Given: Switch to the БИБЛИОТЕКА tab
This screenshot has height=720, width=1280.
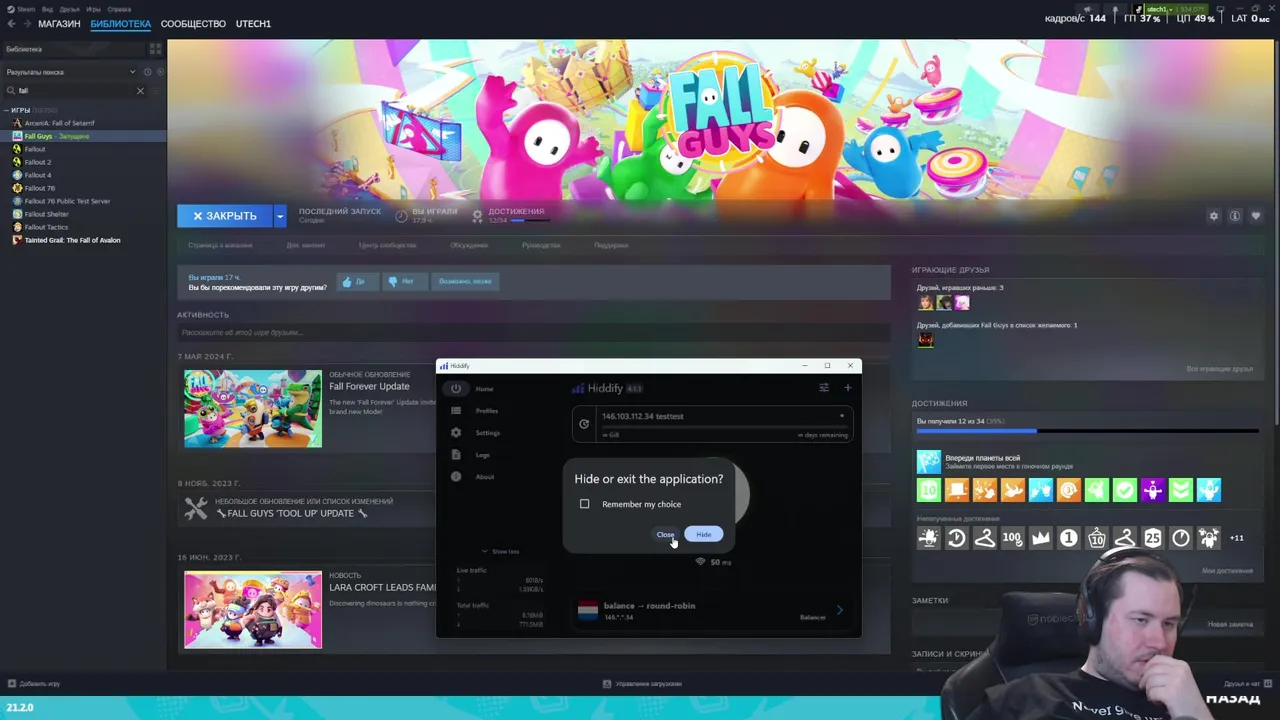Looking at the screenshot, I should 120,23.
